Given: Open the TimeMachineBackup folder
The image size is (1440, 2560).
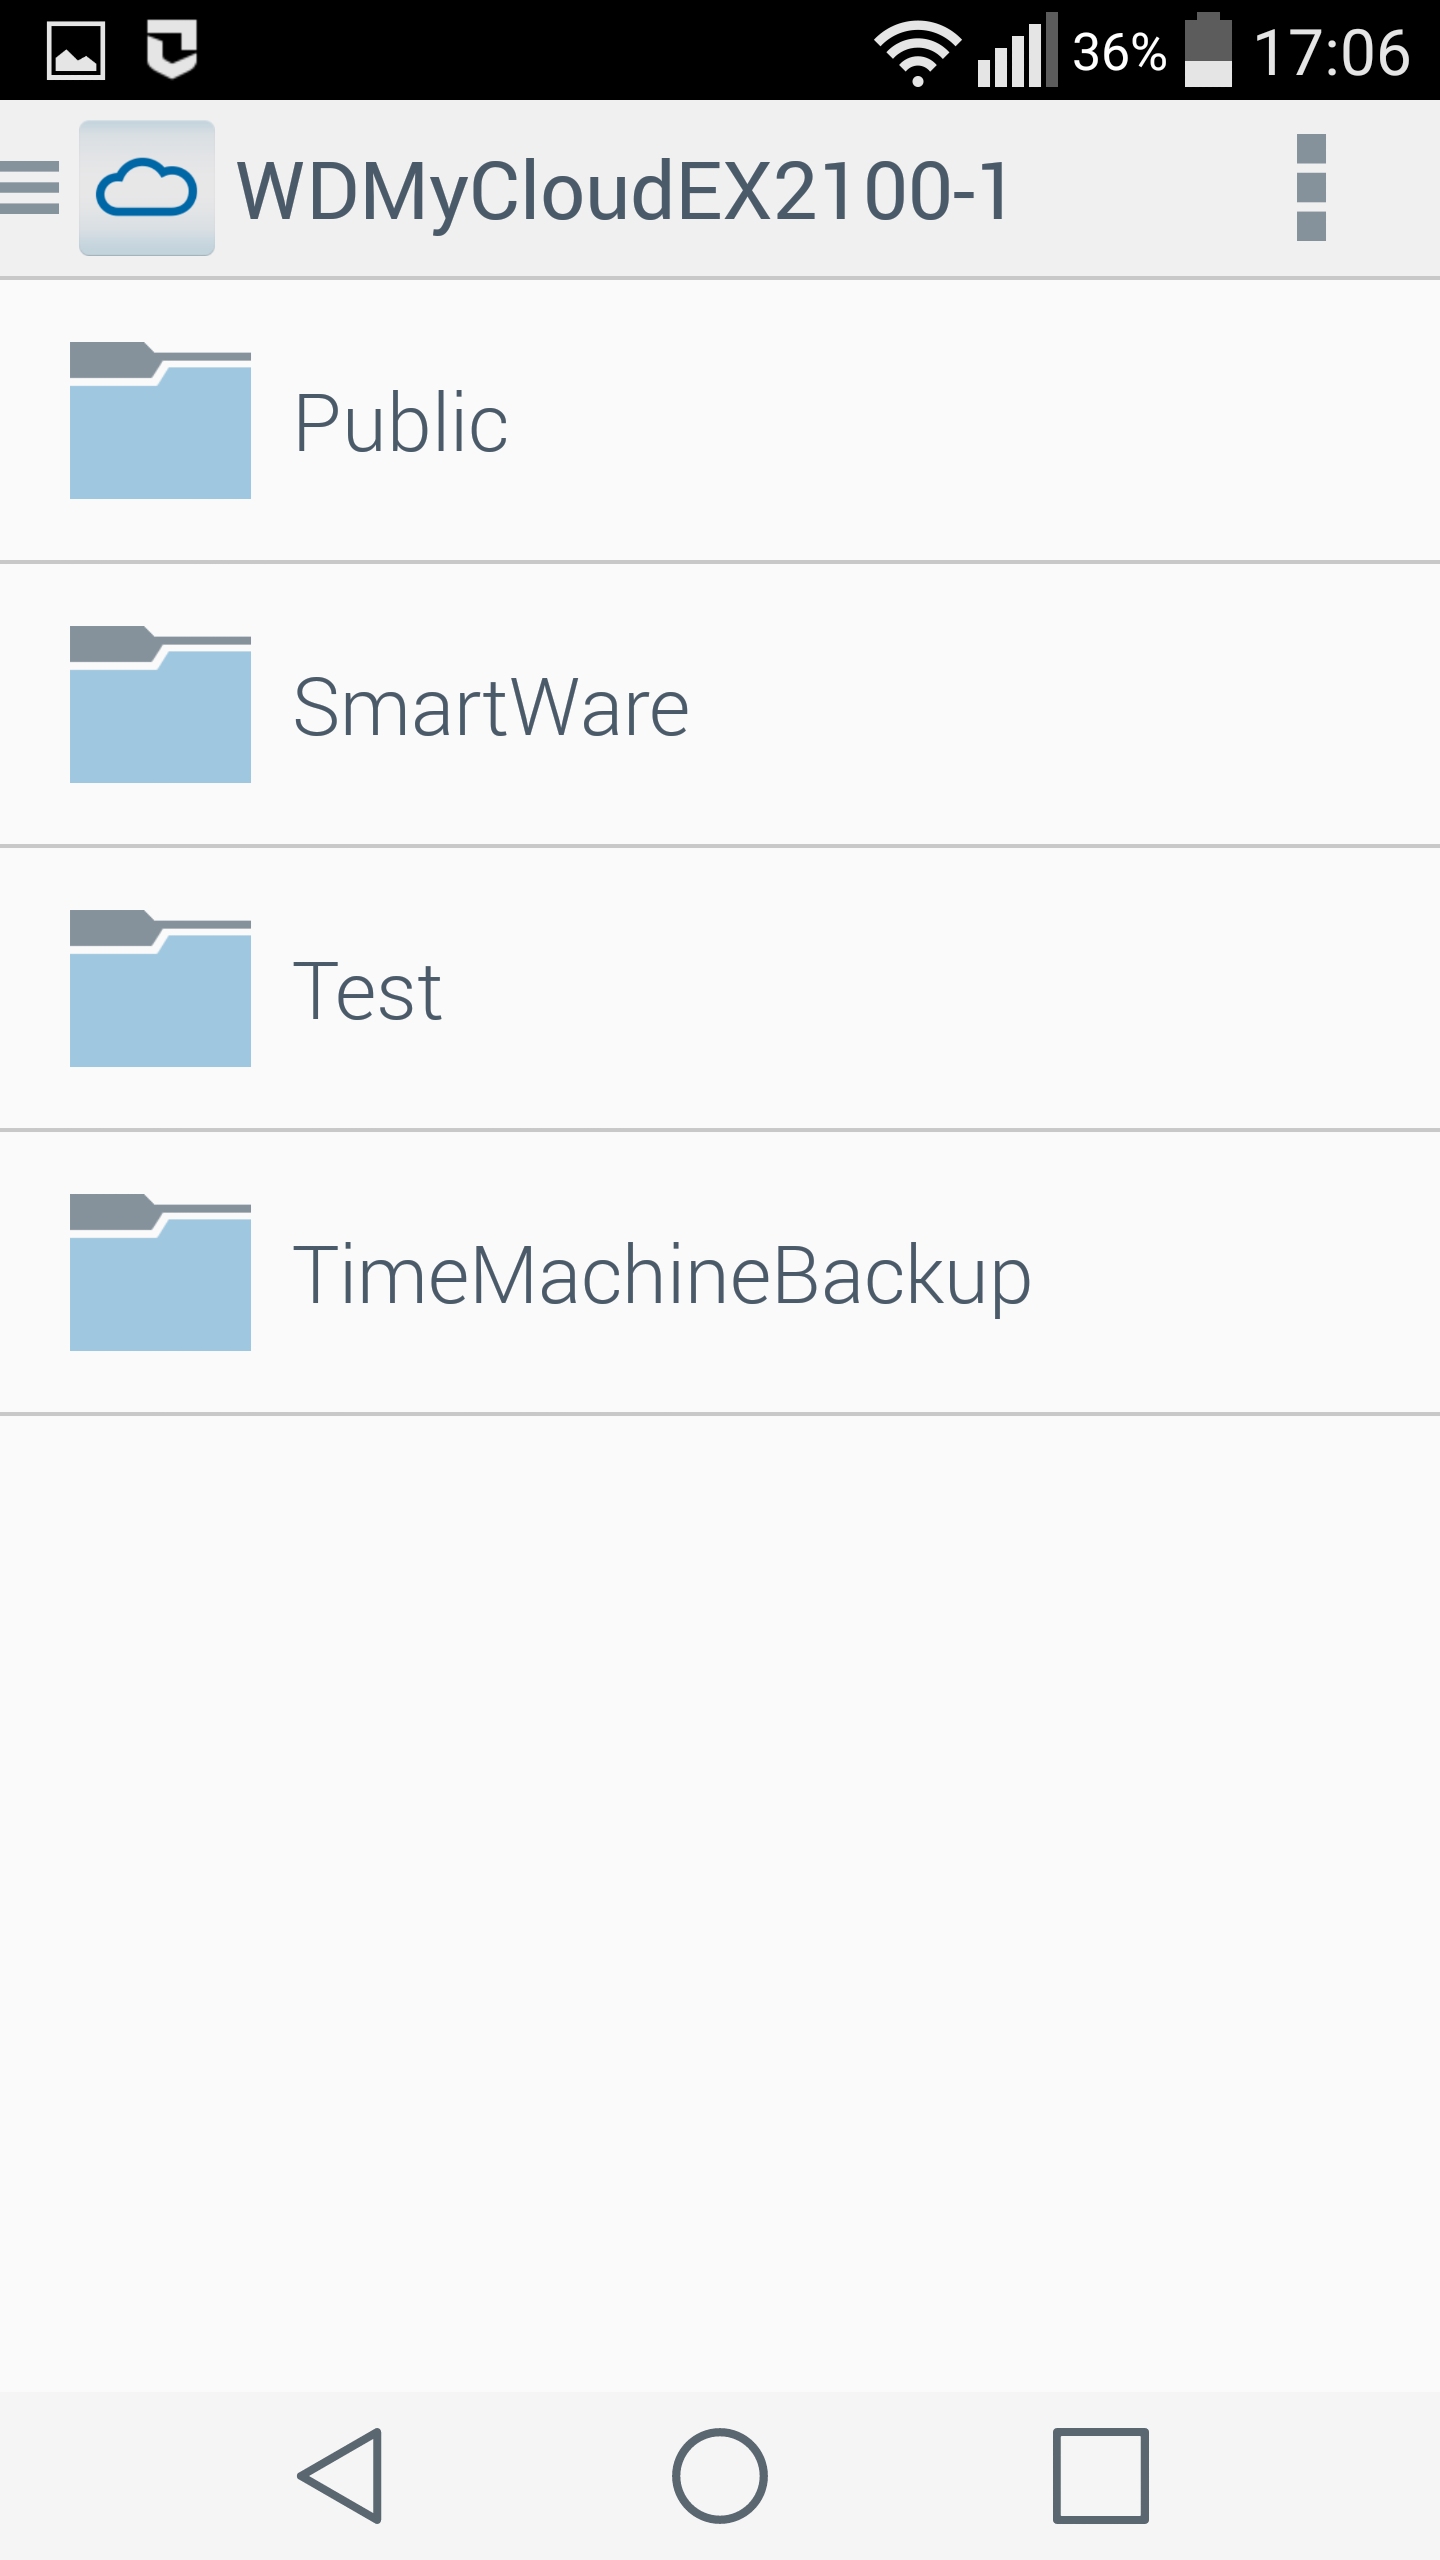Looking at the screenshot, I should (720, 1273).
